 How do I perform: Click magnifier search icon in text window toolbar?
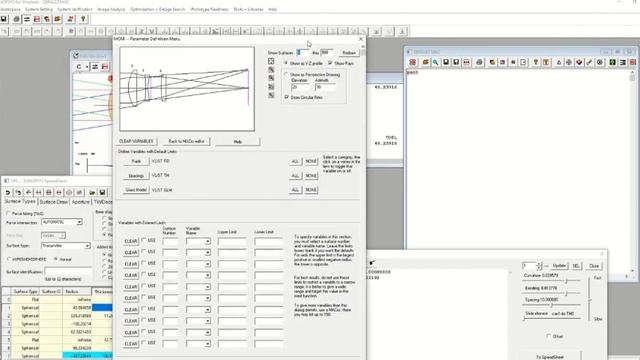[436, 62]
